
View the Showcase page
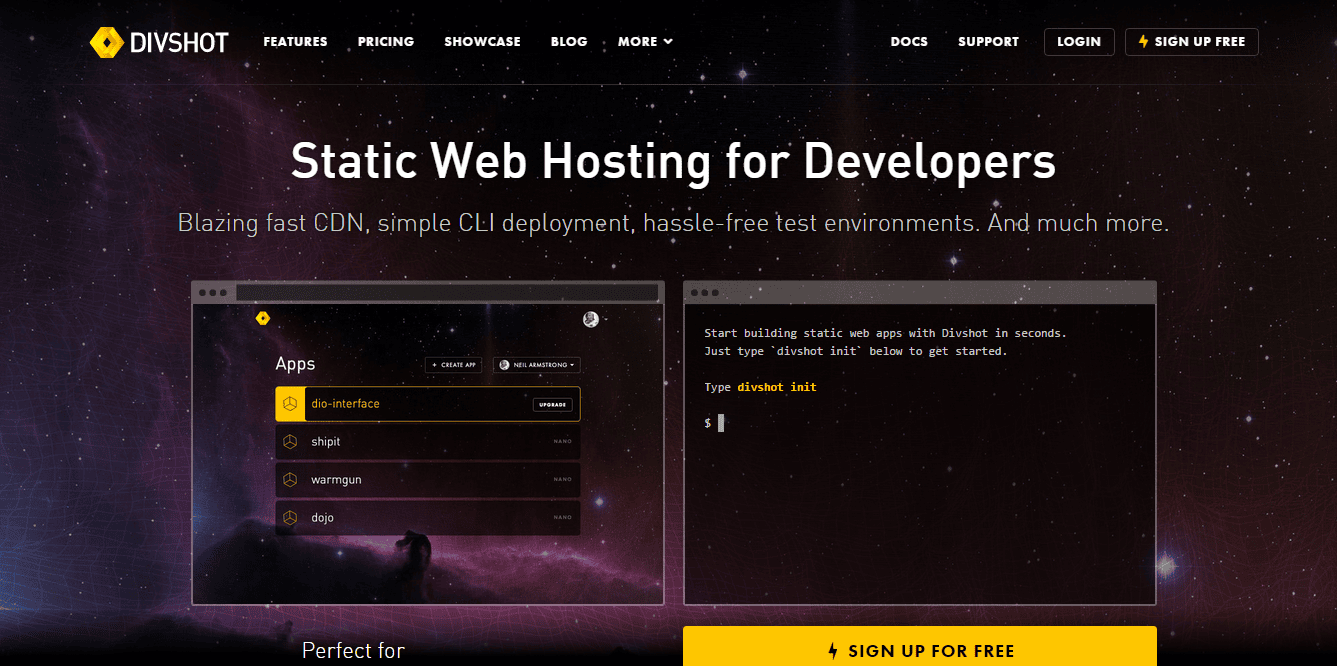point(482,42)
